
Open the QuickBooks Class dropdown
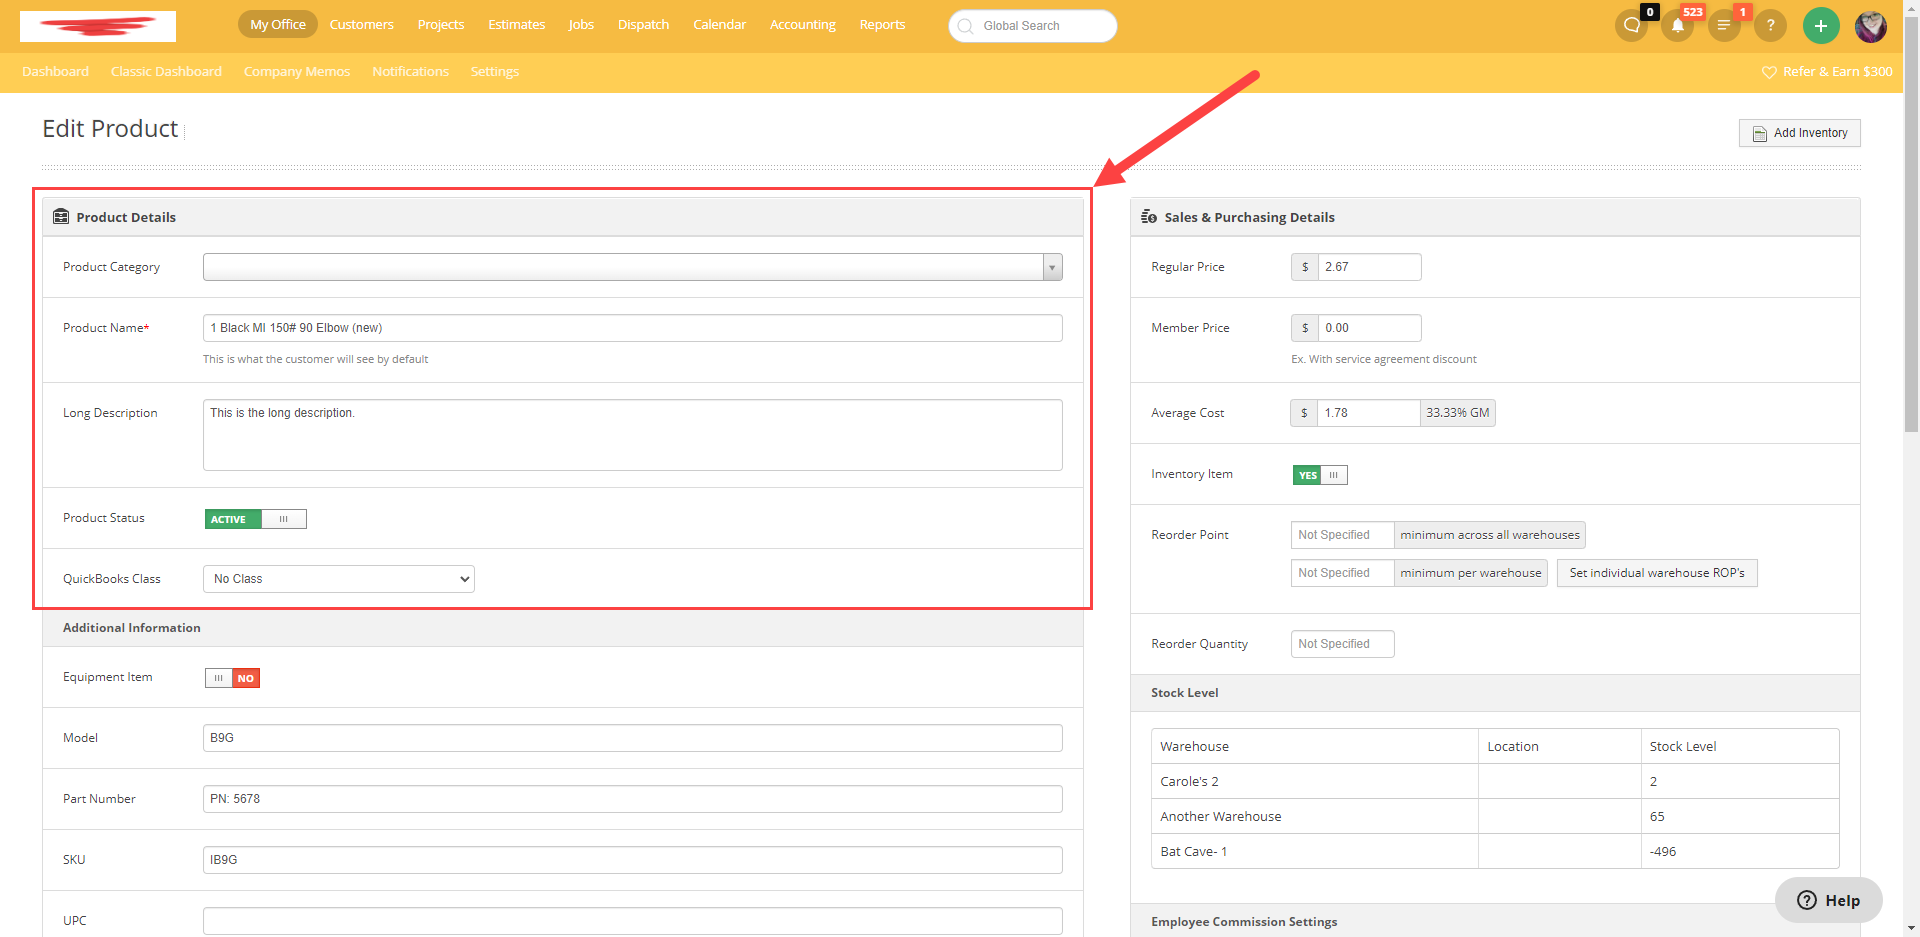click(x=338, y=578)
